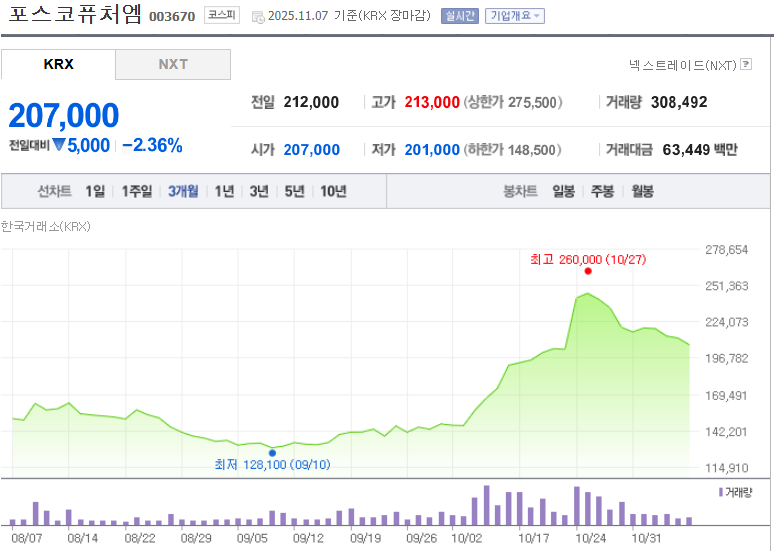Click the -2.36% change rate

tap(152, 145)
